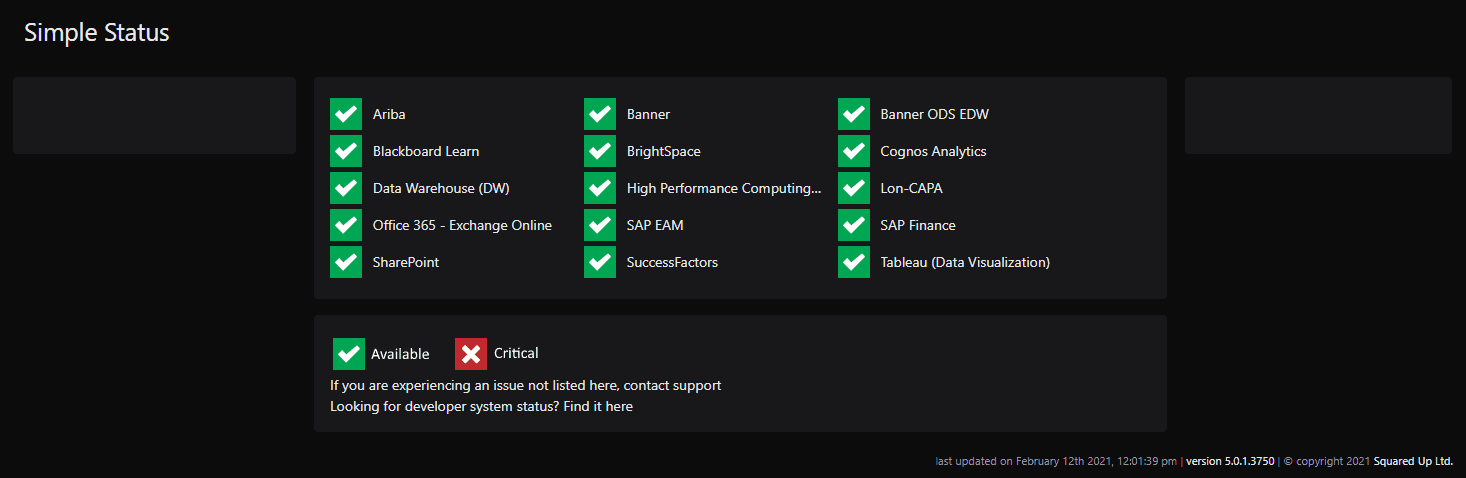Click the green check icon beside Ariba
This screenshot has width=1466, height=478.
pyautogui.click(x=346, y=114)
